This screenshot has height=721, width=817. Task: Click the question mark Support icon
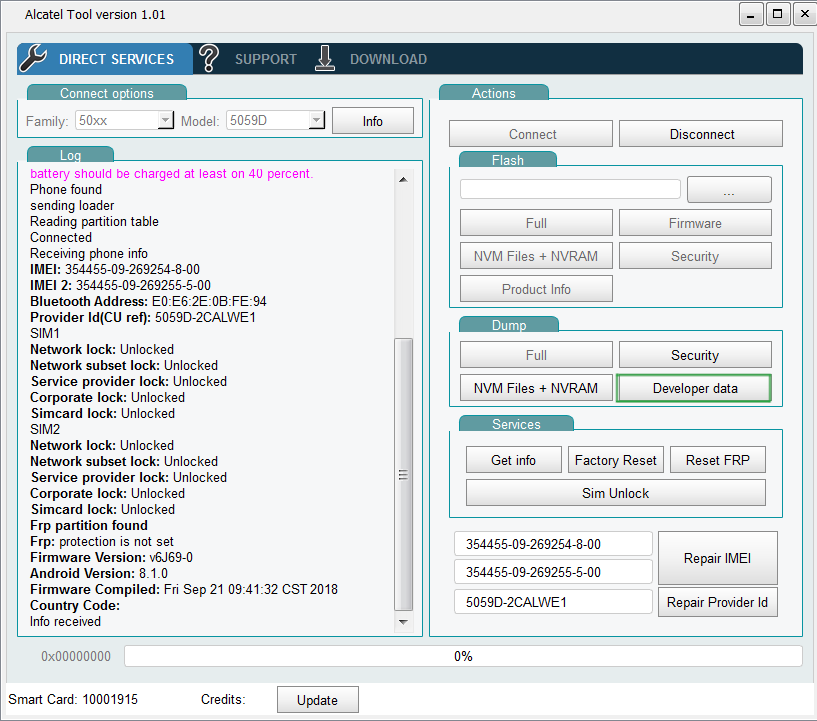coord(209,58)
